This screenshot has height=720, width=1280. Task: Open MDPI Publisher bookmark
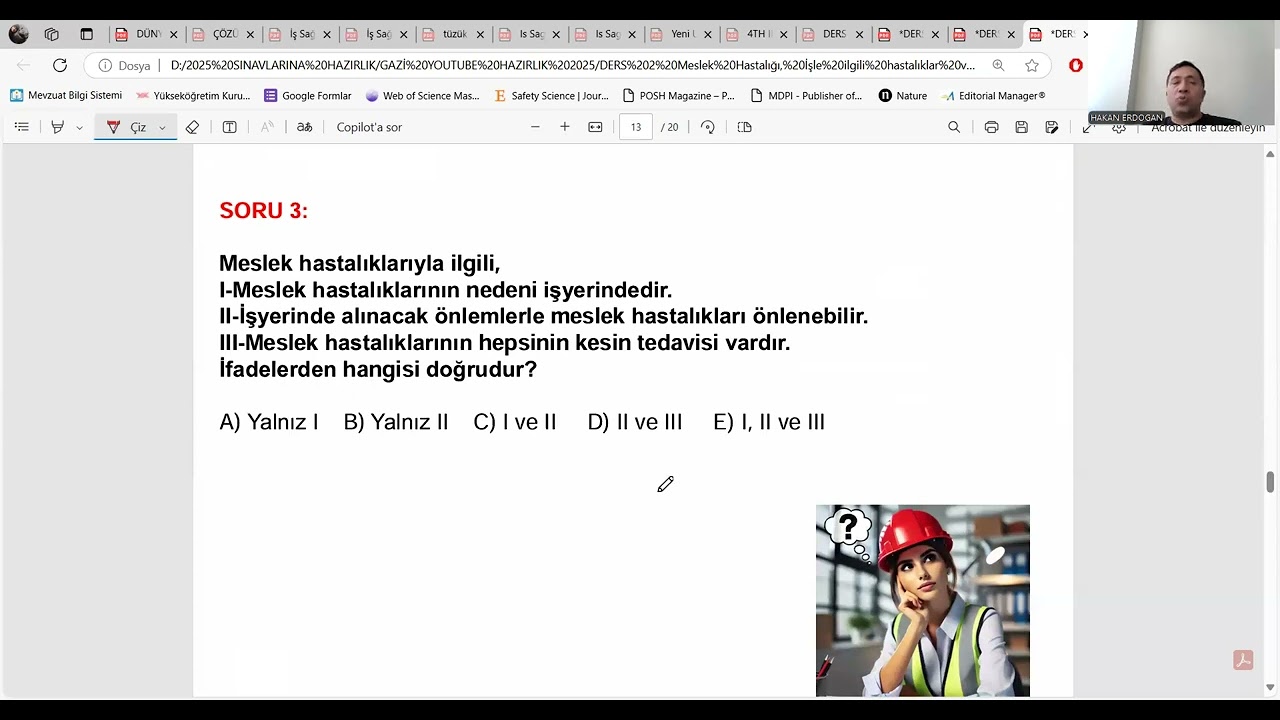pyautogui.click(x=806, y=96)
